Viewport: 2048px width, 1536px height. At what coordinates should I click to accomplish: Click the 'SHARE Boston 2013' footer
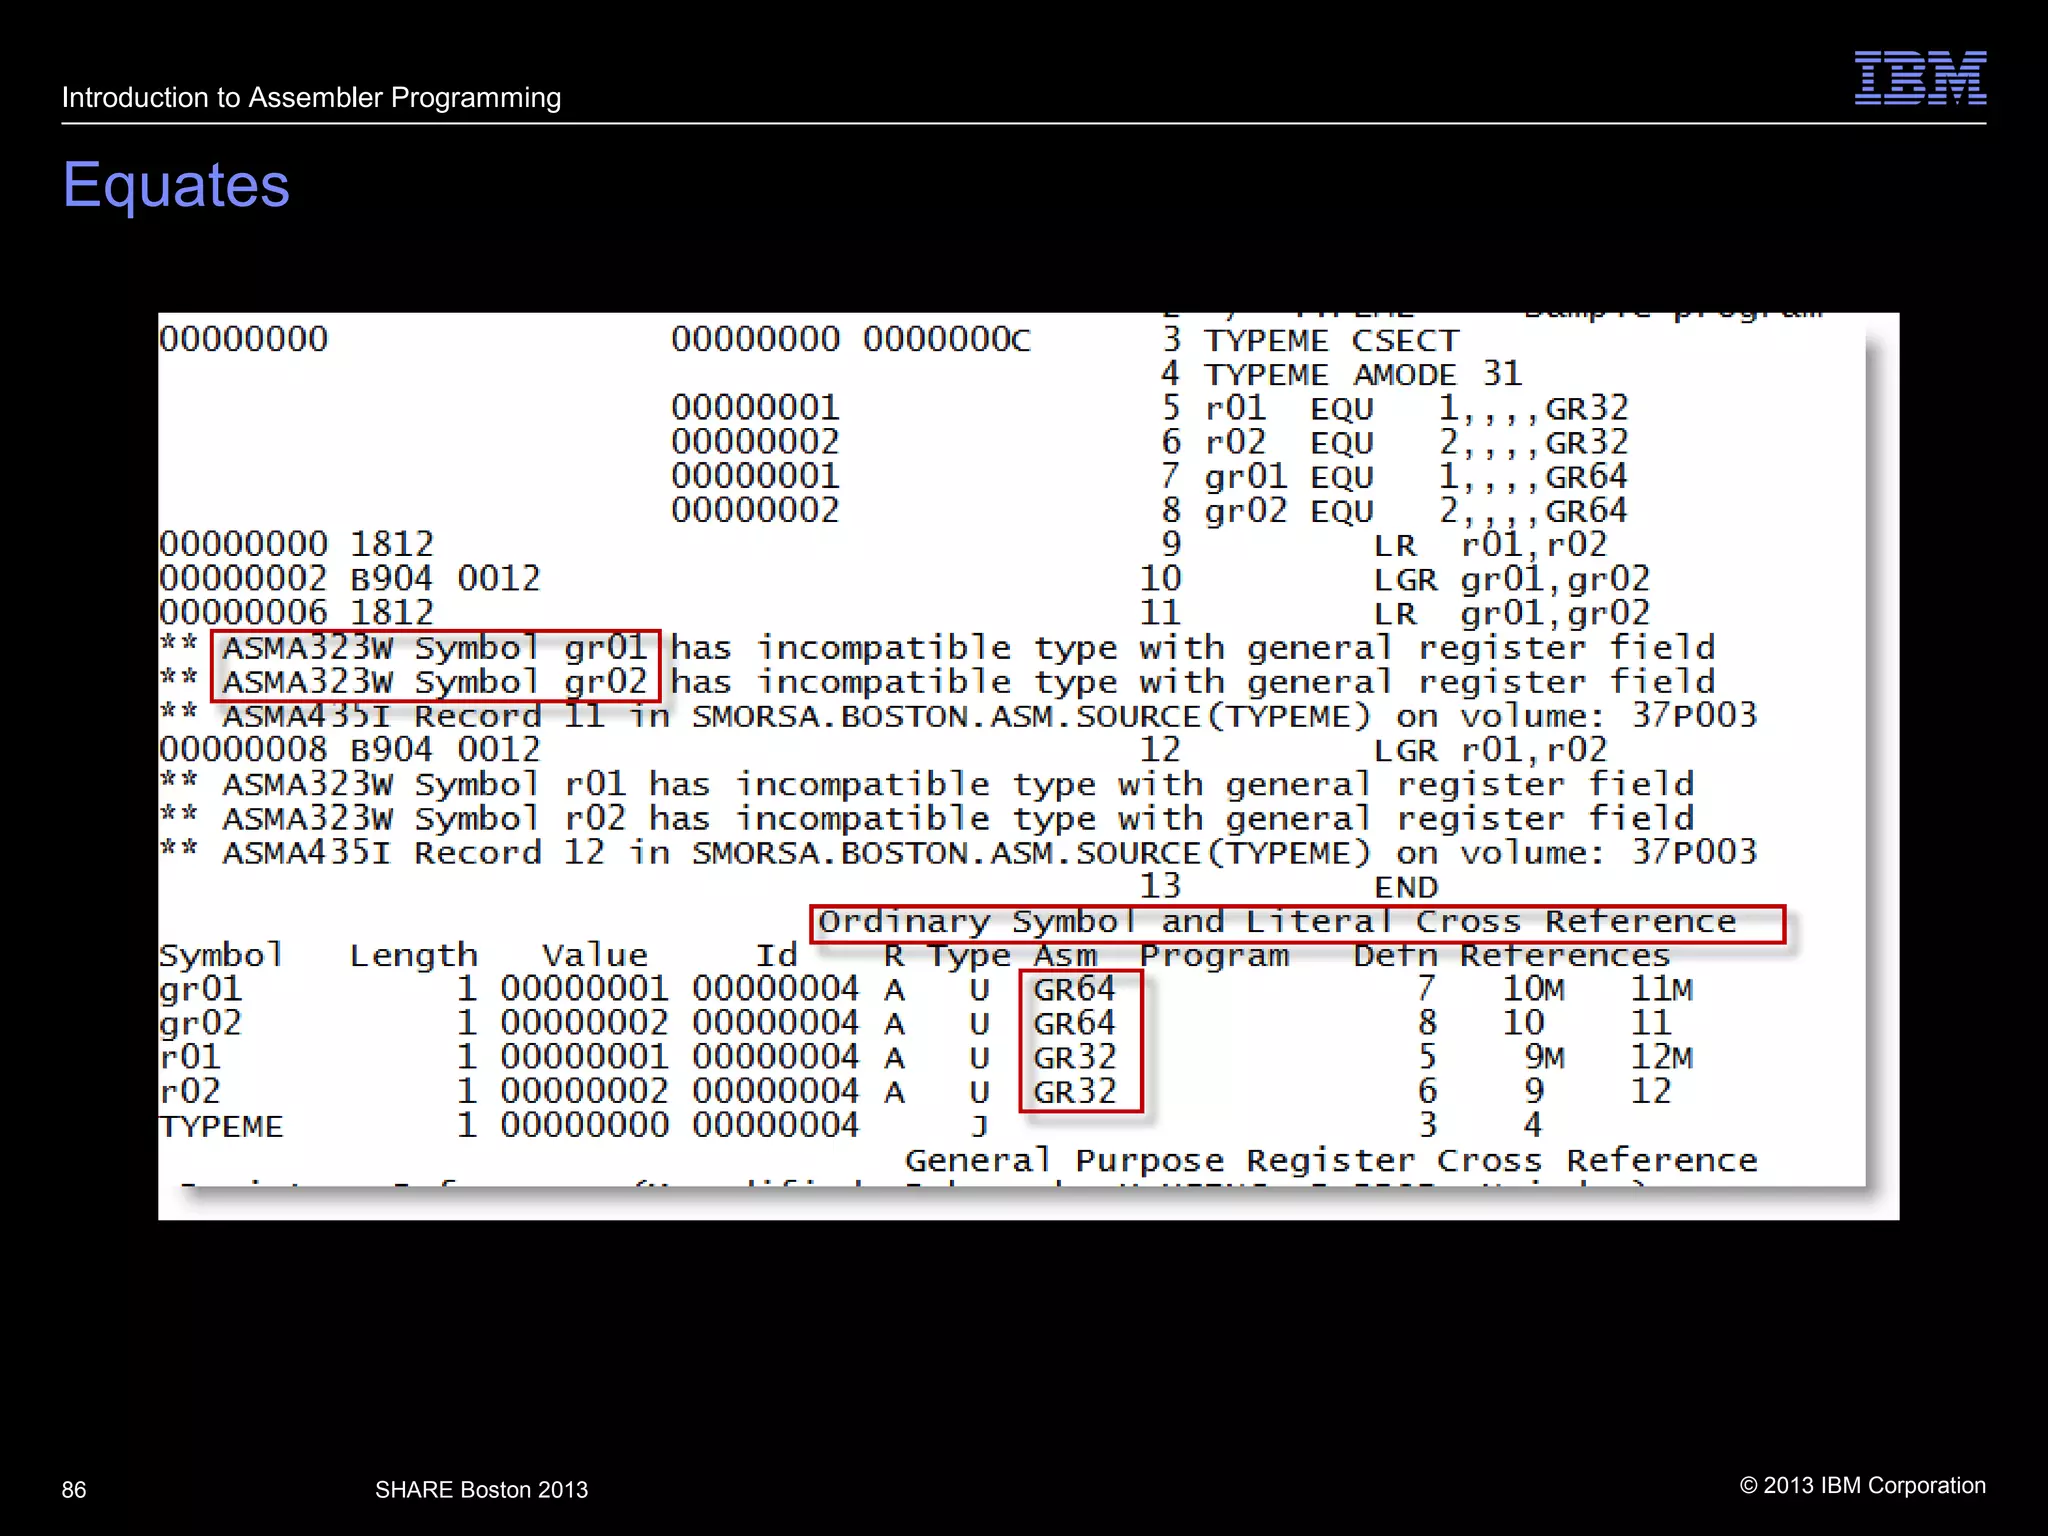[481, 1490]
